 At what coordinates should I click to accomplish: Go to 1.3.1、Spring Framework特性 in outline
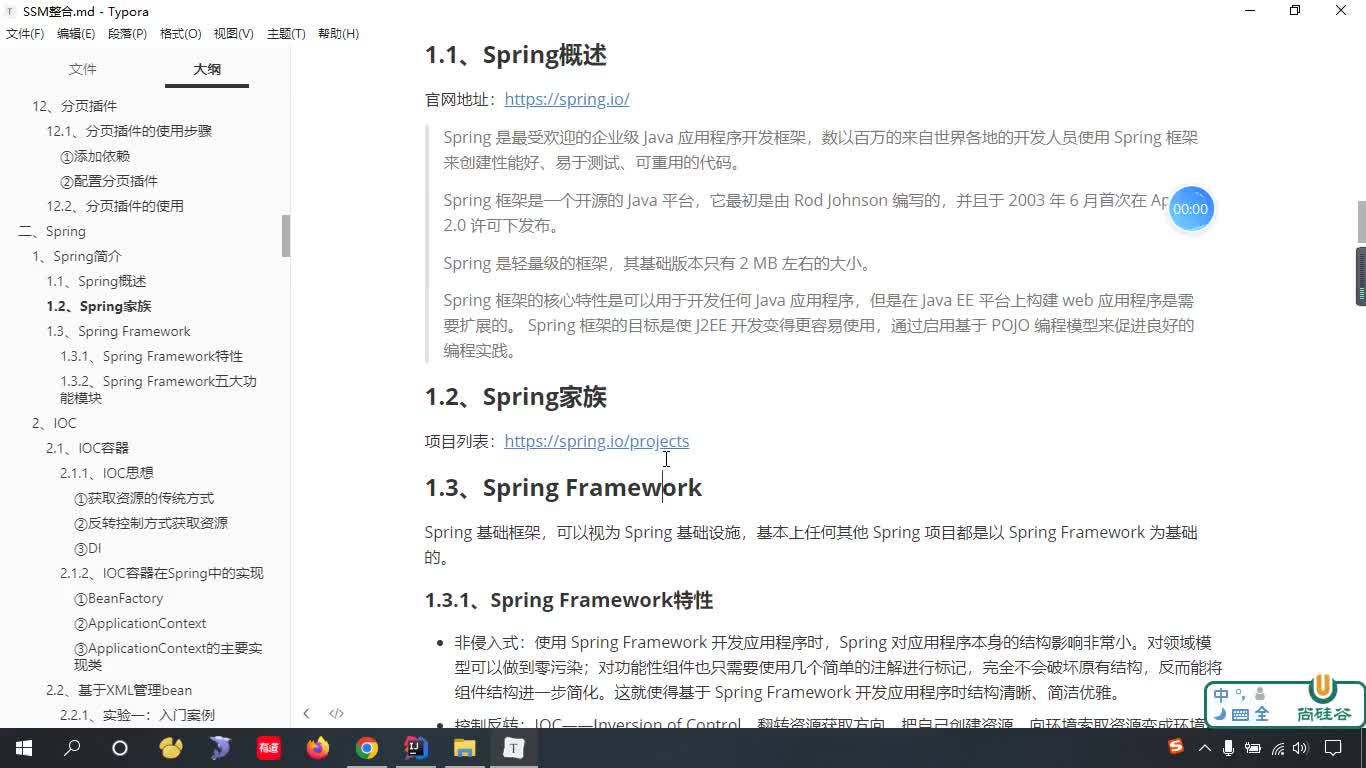(x=151, y=356)
